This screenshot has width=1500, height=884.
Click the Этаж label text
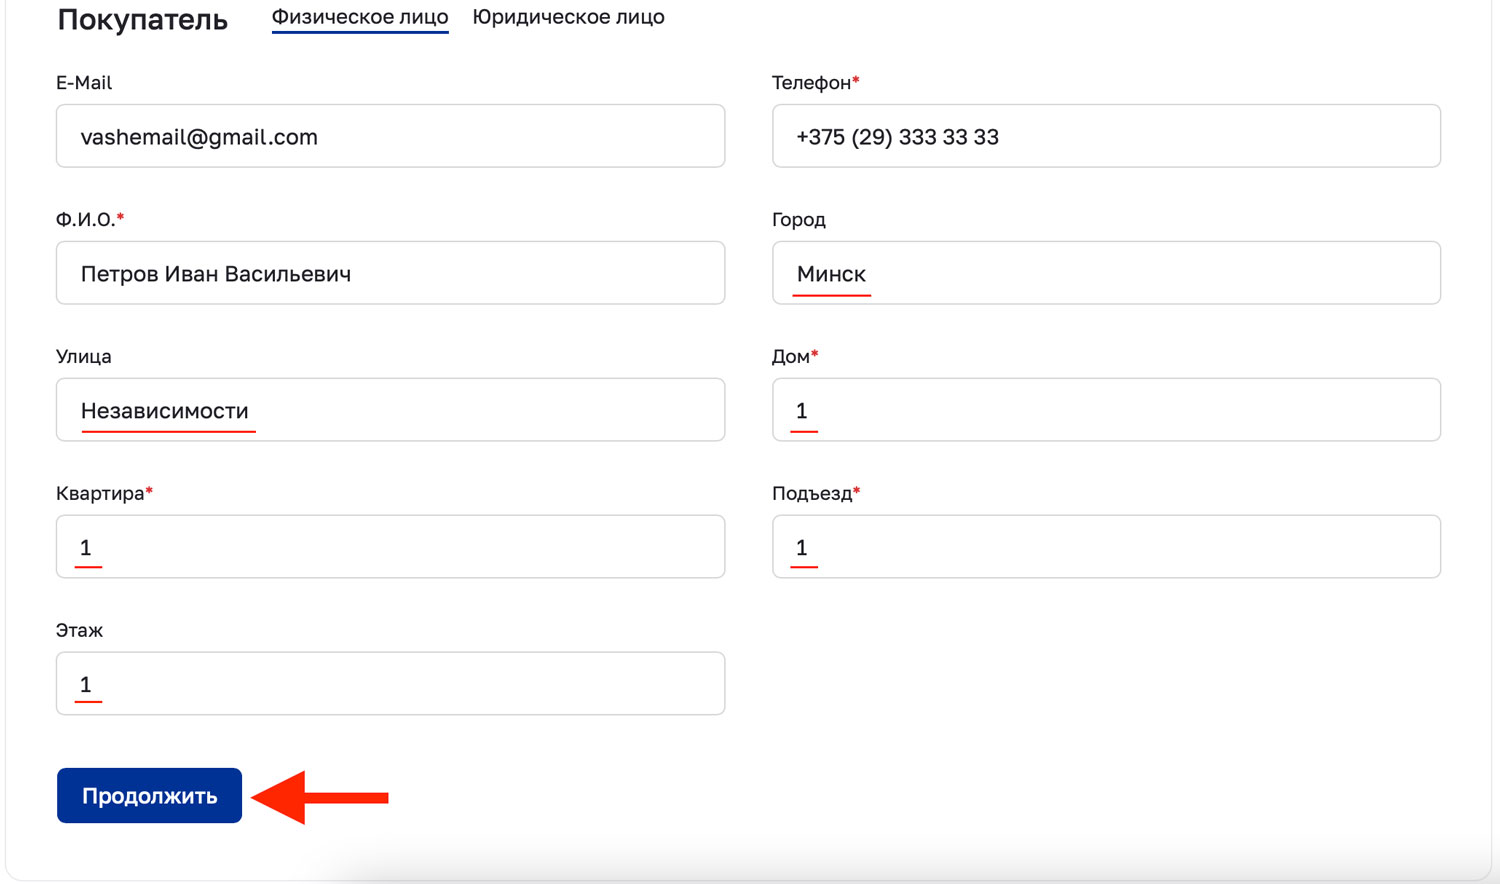click(x=80, y=631)
